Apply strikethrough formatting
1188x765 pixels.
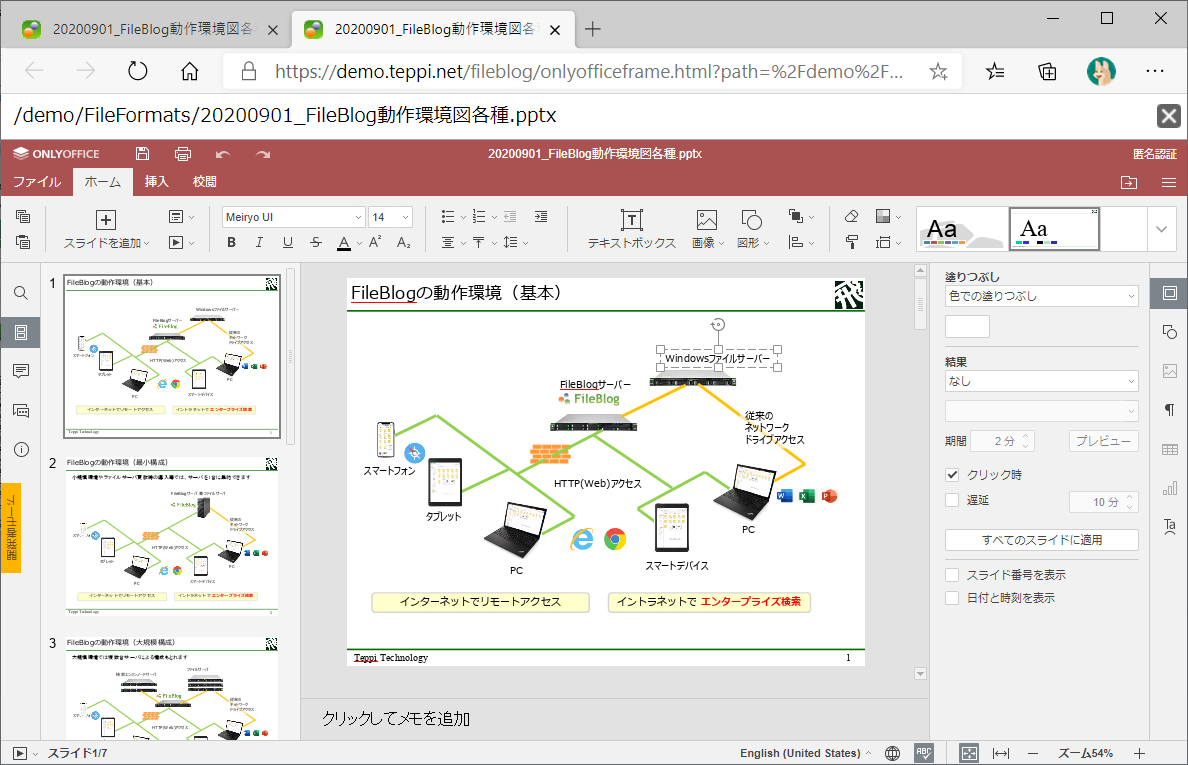[316, 242]
